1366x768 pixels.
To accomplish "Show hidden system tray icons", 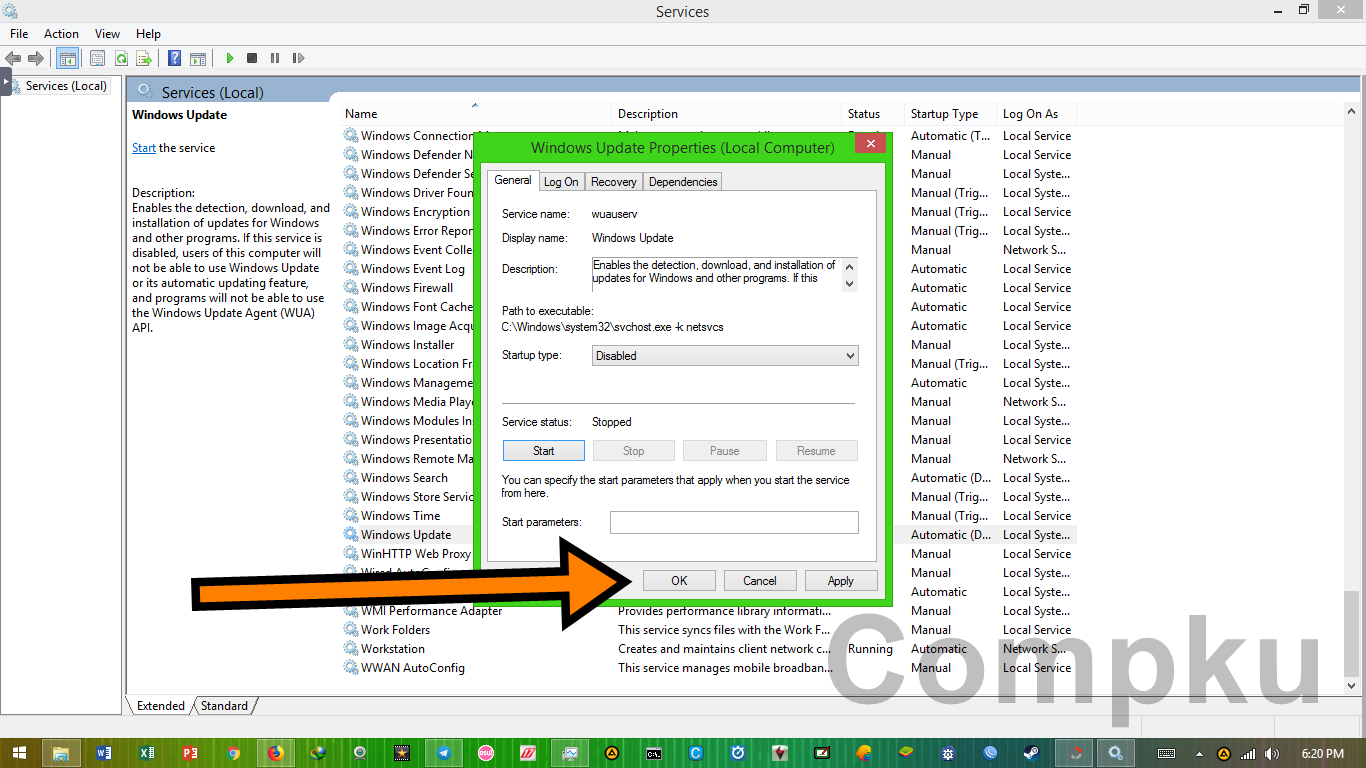I will pos(1200,753).
